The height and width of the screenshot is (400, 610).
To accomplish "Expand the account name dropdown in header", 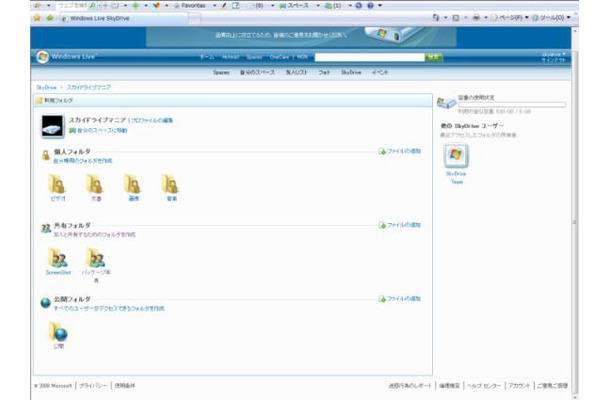I will pos(554,54).
